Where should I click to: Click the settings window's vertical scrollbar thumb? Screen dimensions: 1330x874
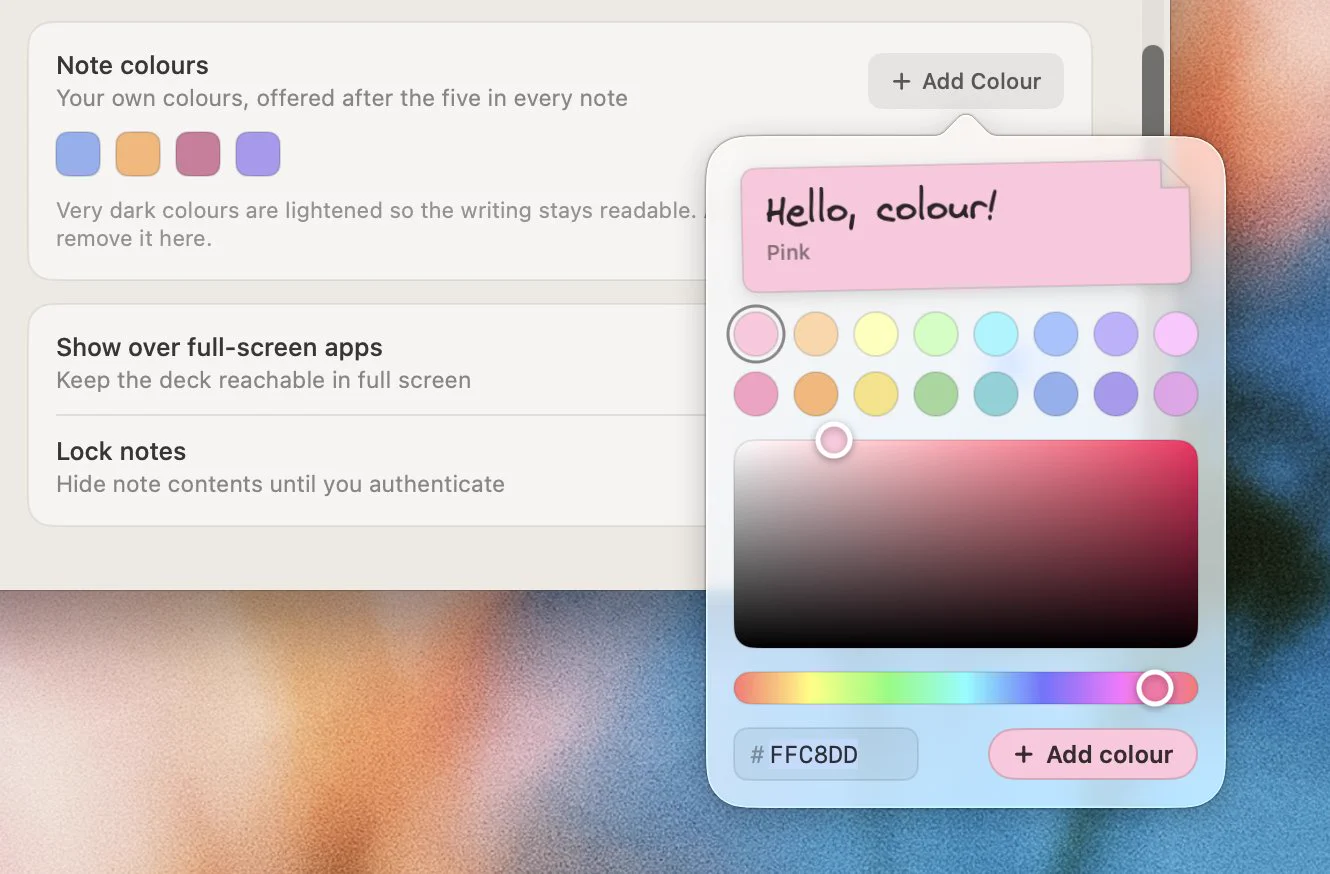click(x=1153, y=92)
